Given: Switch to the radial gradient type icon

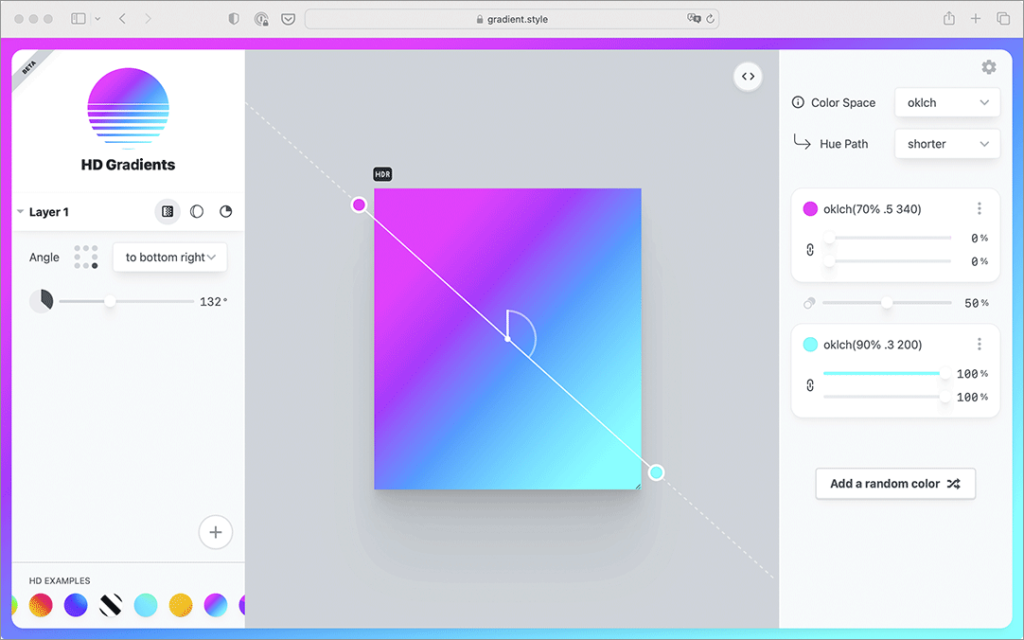Looking at the screenshot, I should coord(197,212).
